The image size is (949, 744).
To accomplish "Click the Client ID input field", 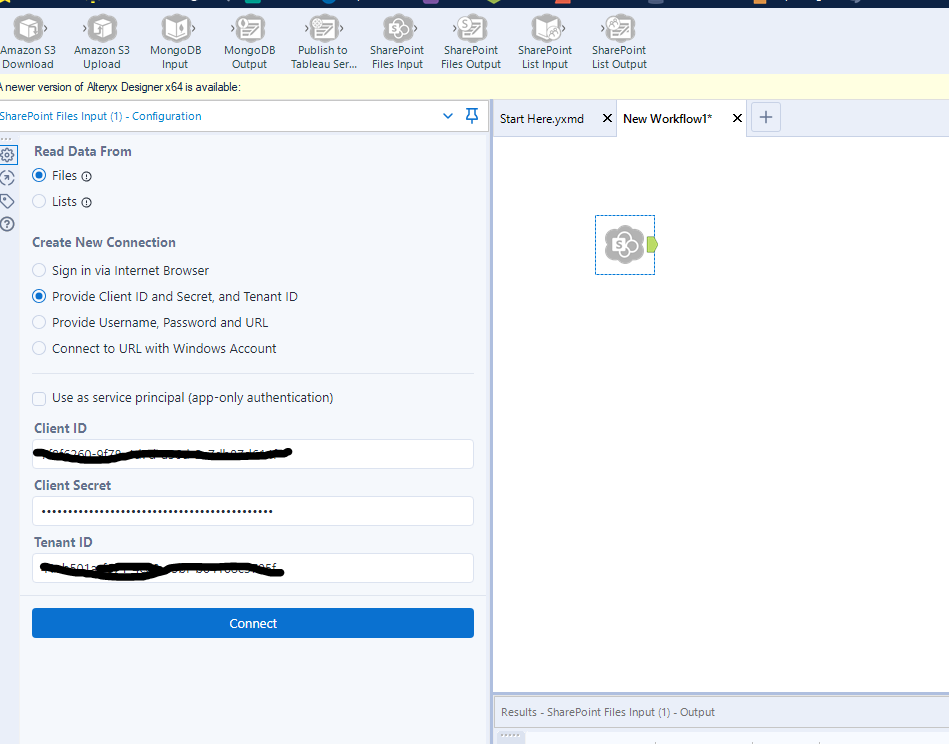I will tap(253, 454).
